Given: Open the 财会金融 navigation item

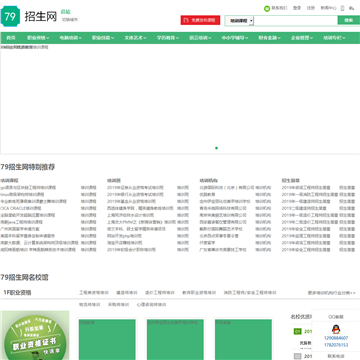Looking at the screenshot, I should 270,38.
